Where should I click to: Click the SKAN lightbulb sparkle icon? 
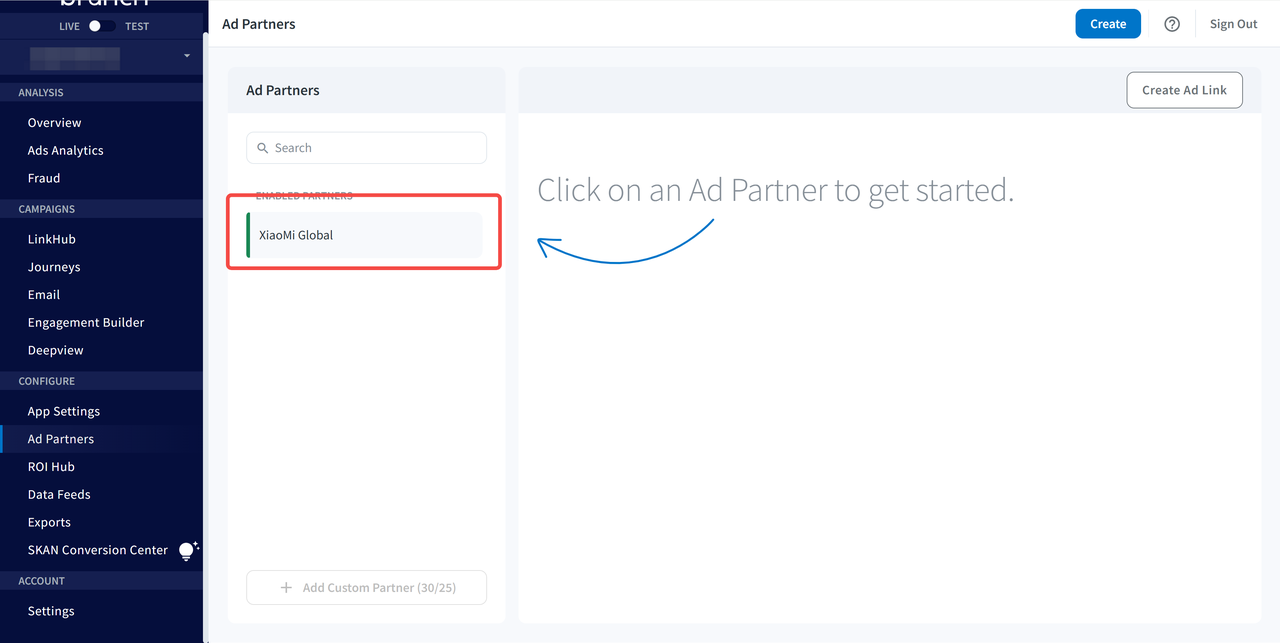(x=187, y=550)
